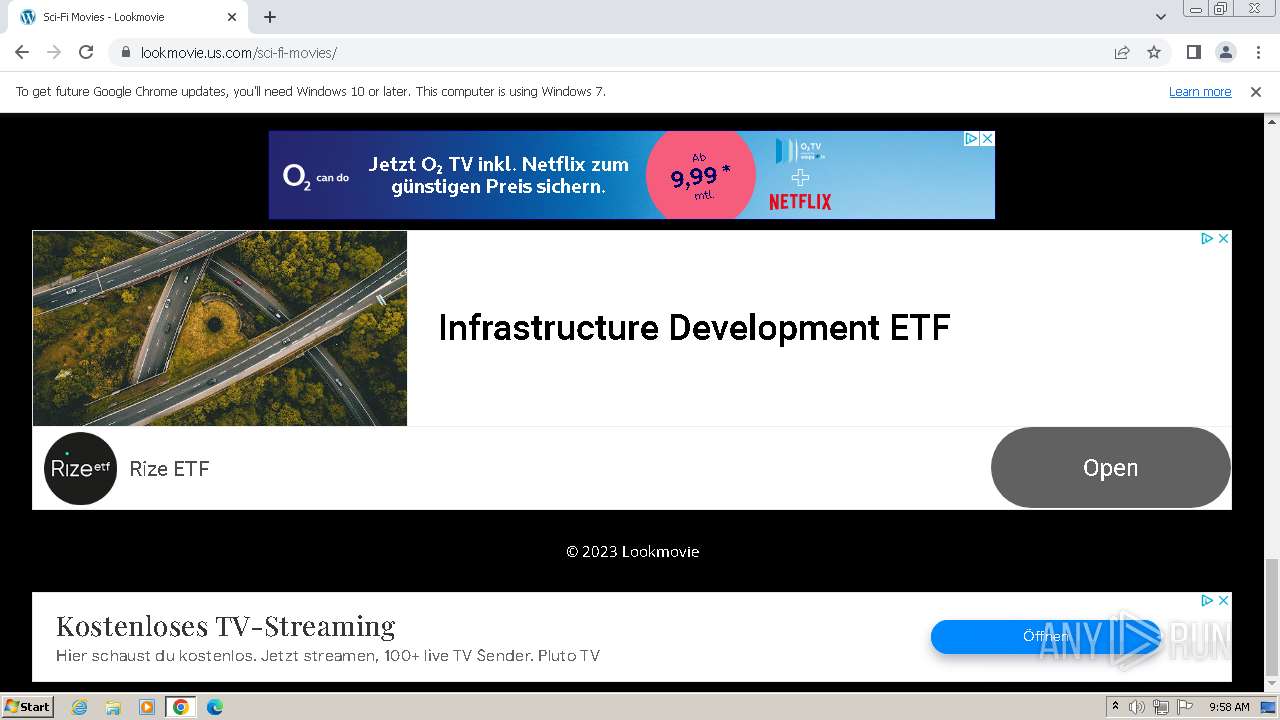Click the highway aerial ad image
The height and width of the screenshot is (720, 1280).
click(x=220, y=328)
